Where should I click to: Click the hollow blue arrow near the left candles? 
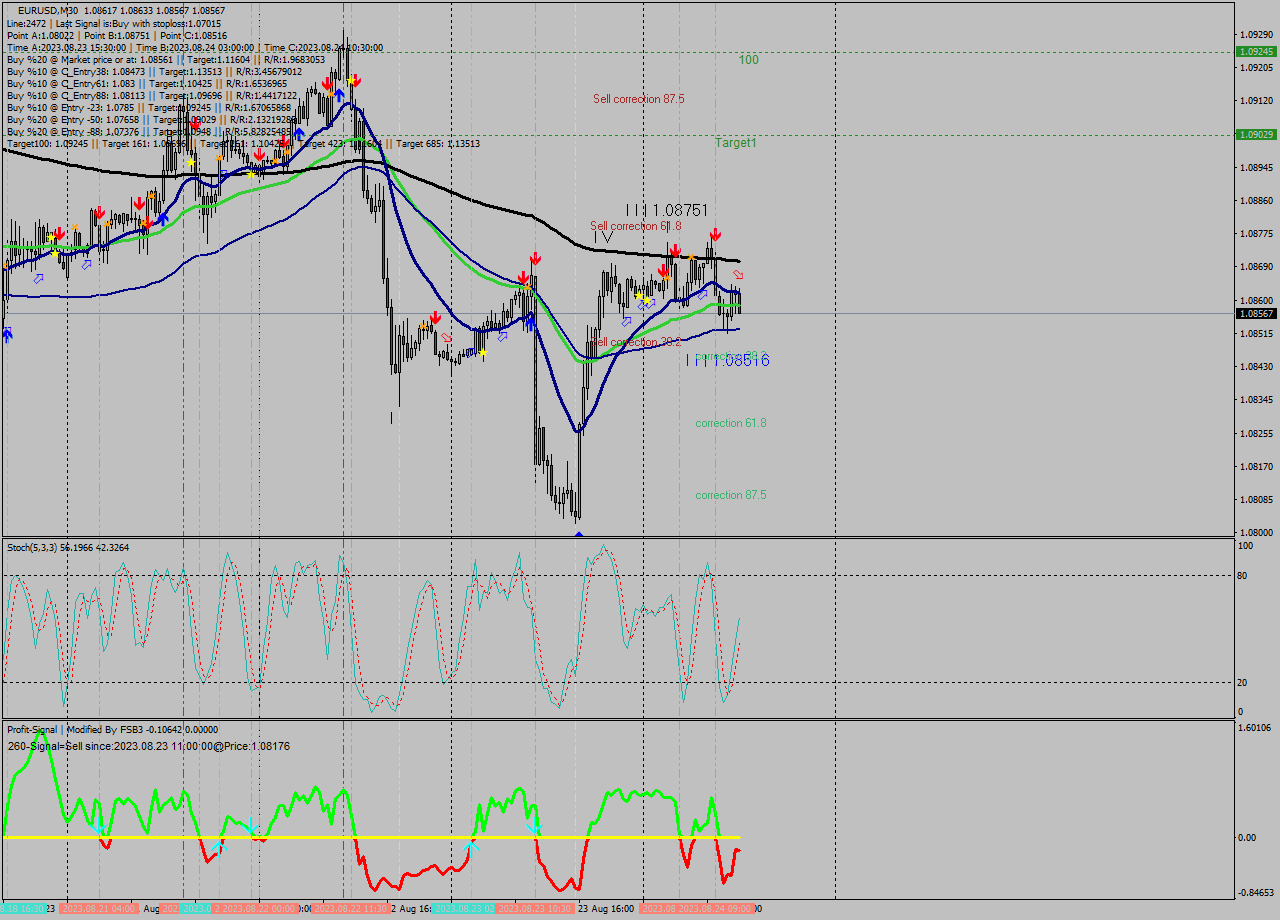pyautogui.click(x=38, y=278)
